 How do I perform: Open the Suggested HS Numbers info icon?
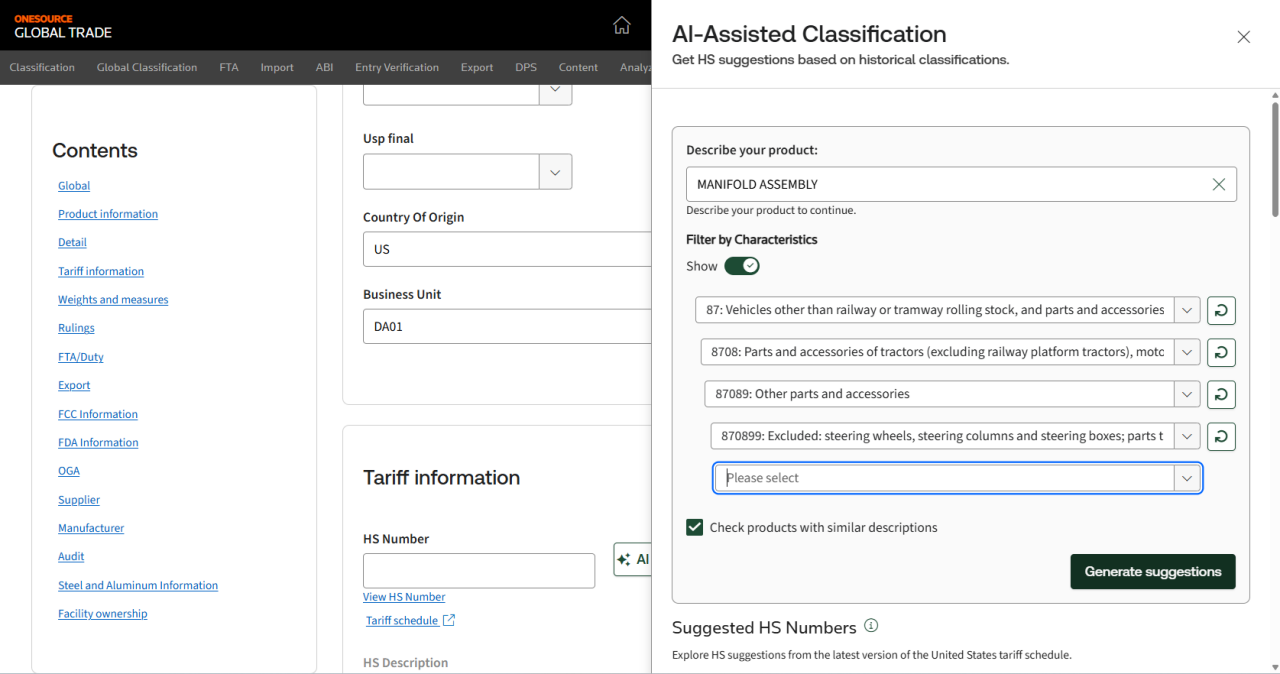871,626
